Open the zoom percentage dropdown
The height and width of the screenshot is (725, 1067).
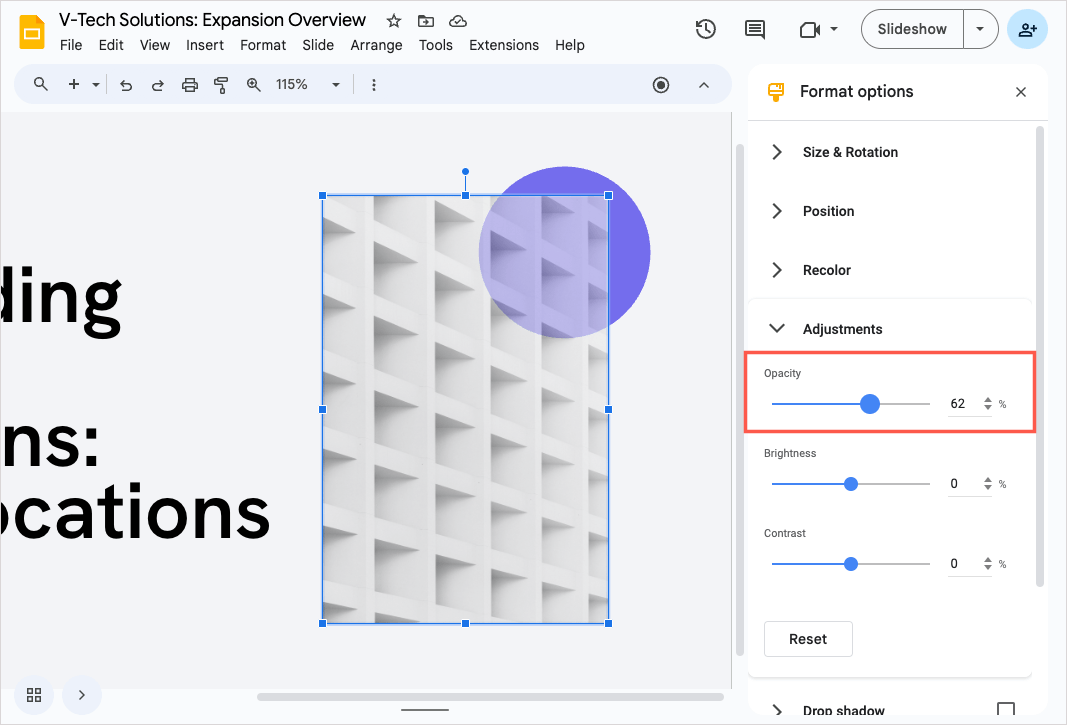pyautogui.click(x=336, y=85)
